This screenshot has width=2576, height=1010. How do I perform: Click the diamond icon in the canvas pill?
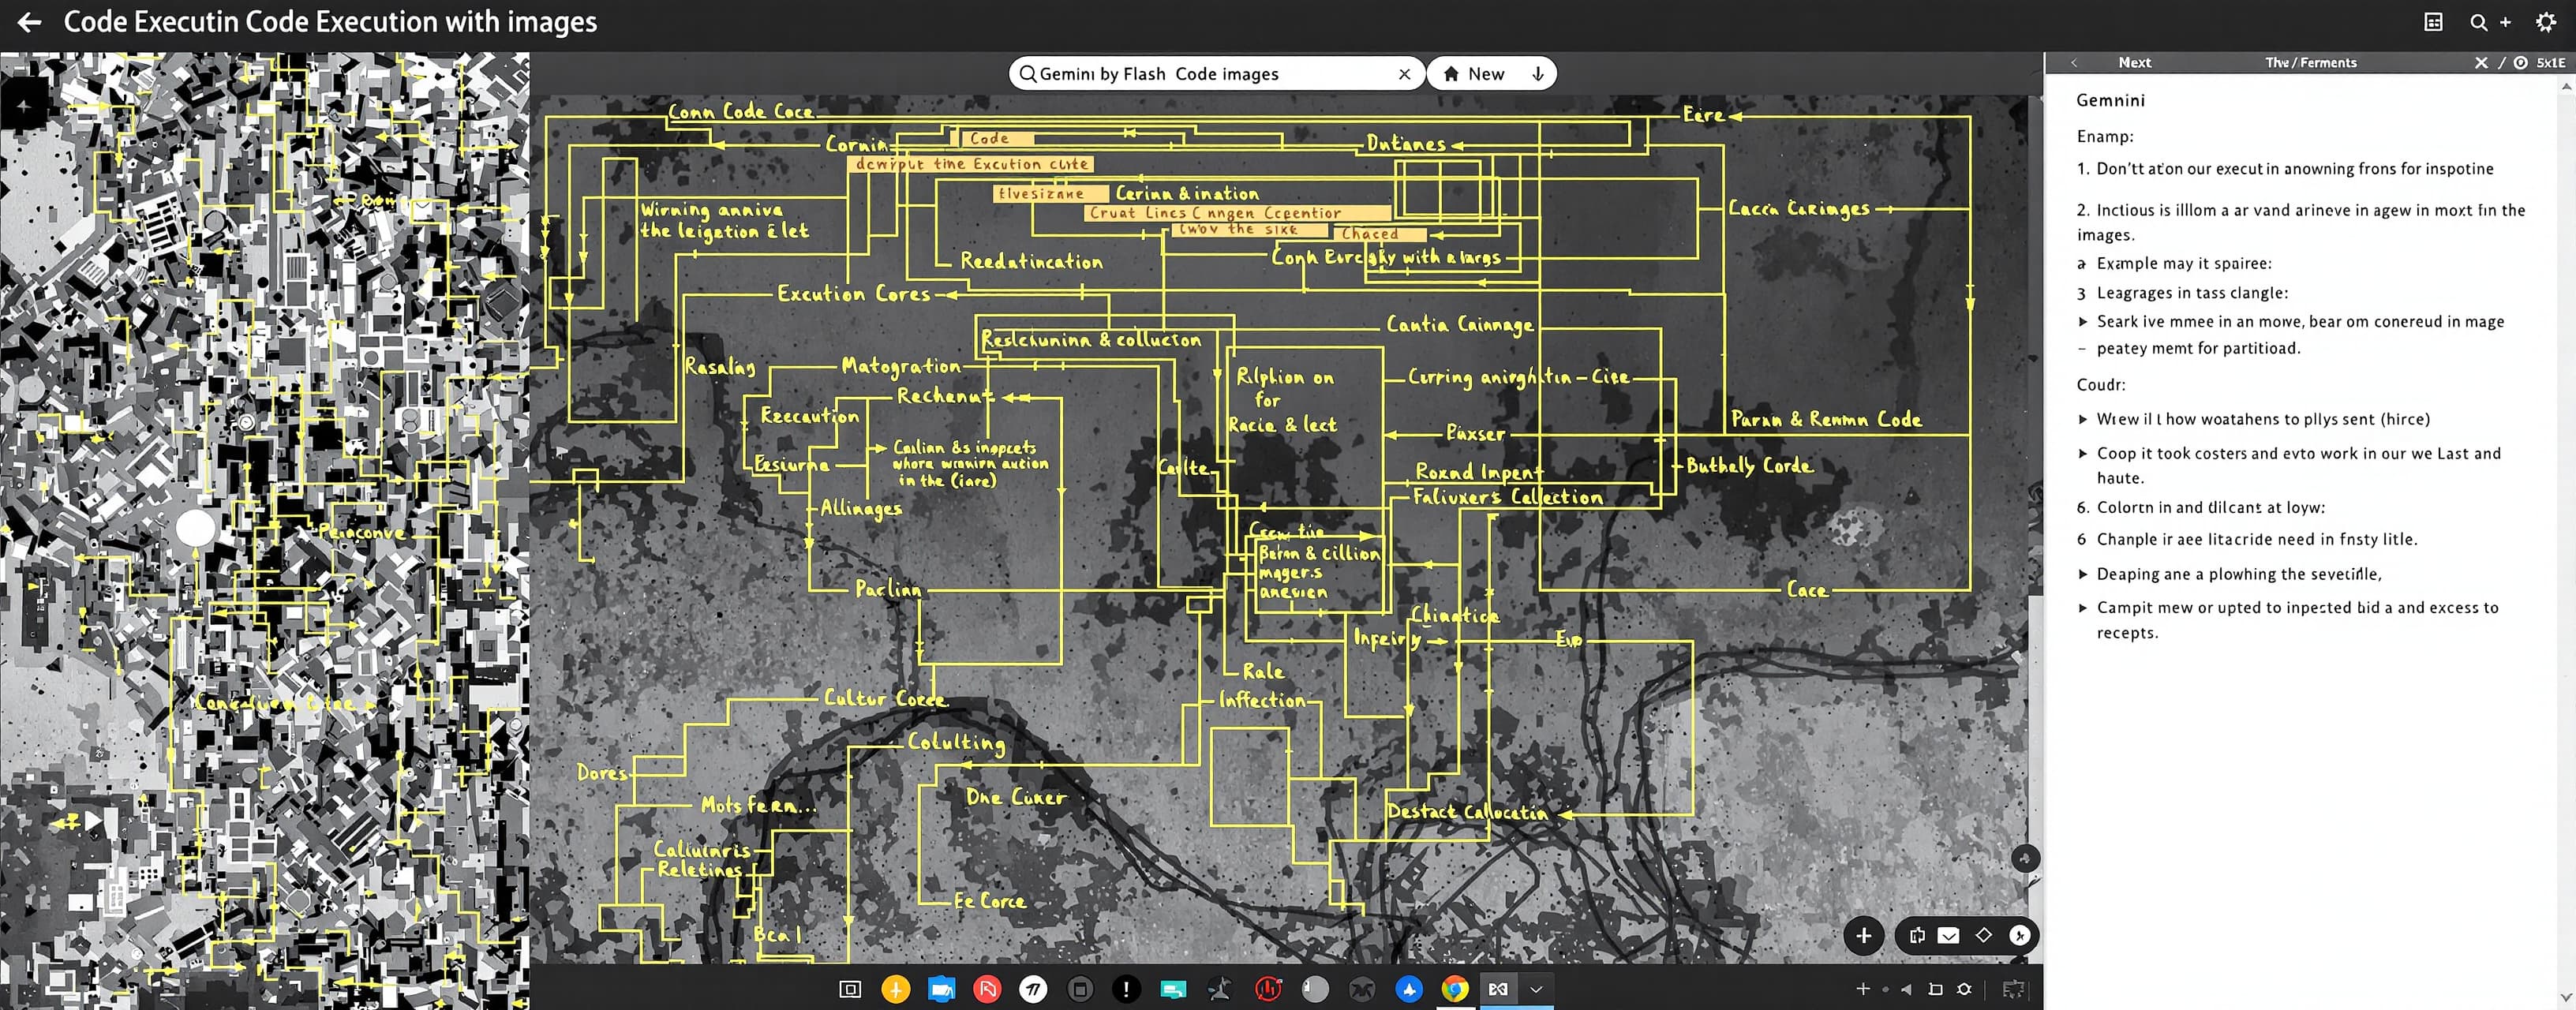pyautogui.click(x=1983, y=935)
